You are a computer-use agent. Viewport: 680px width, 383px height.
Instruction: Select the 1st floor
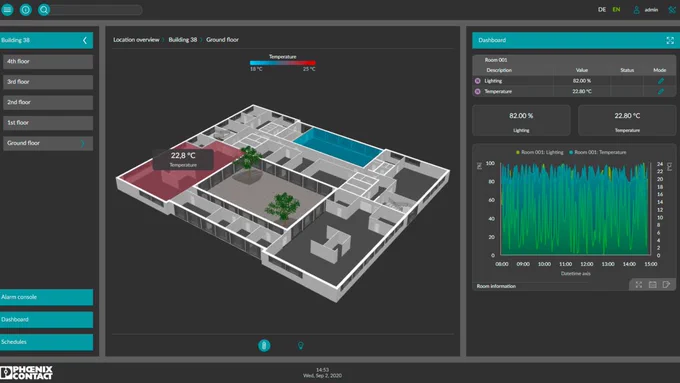pos(48,123)
